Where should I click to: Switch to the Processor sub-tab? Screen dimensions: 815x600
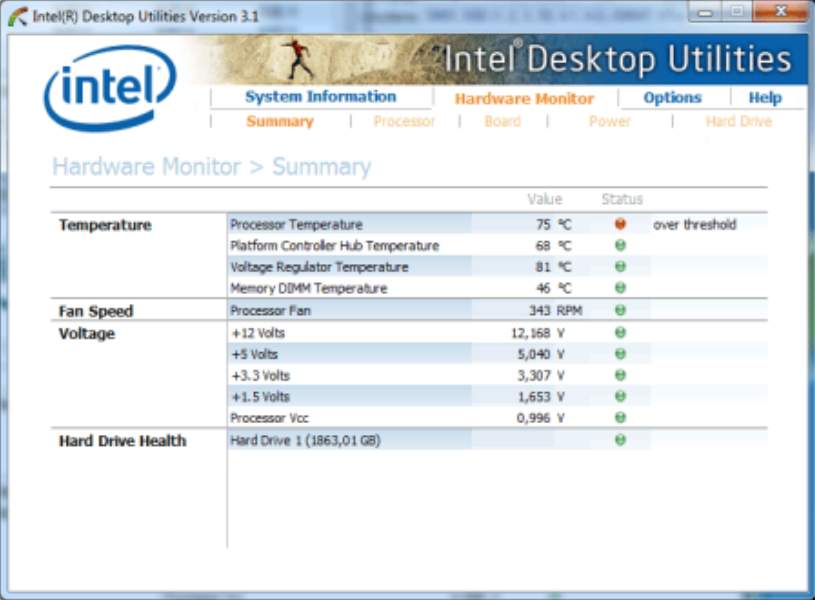tap(404, 122)
